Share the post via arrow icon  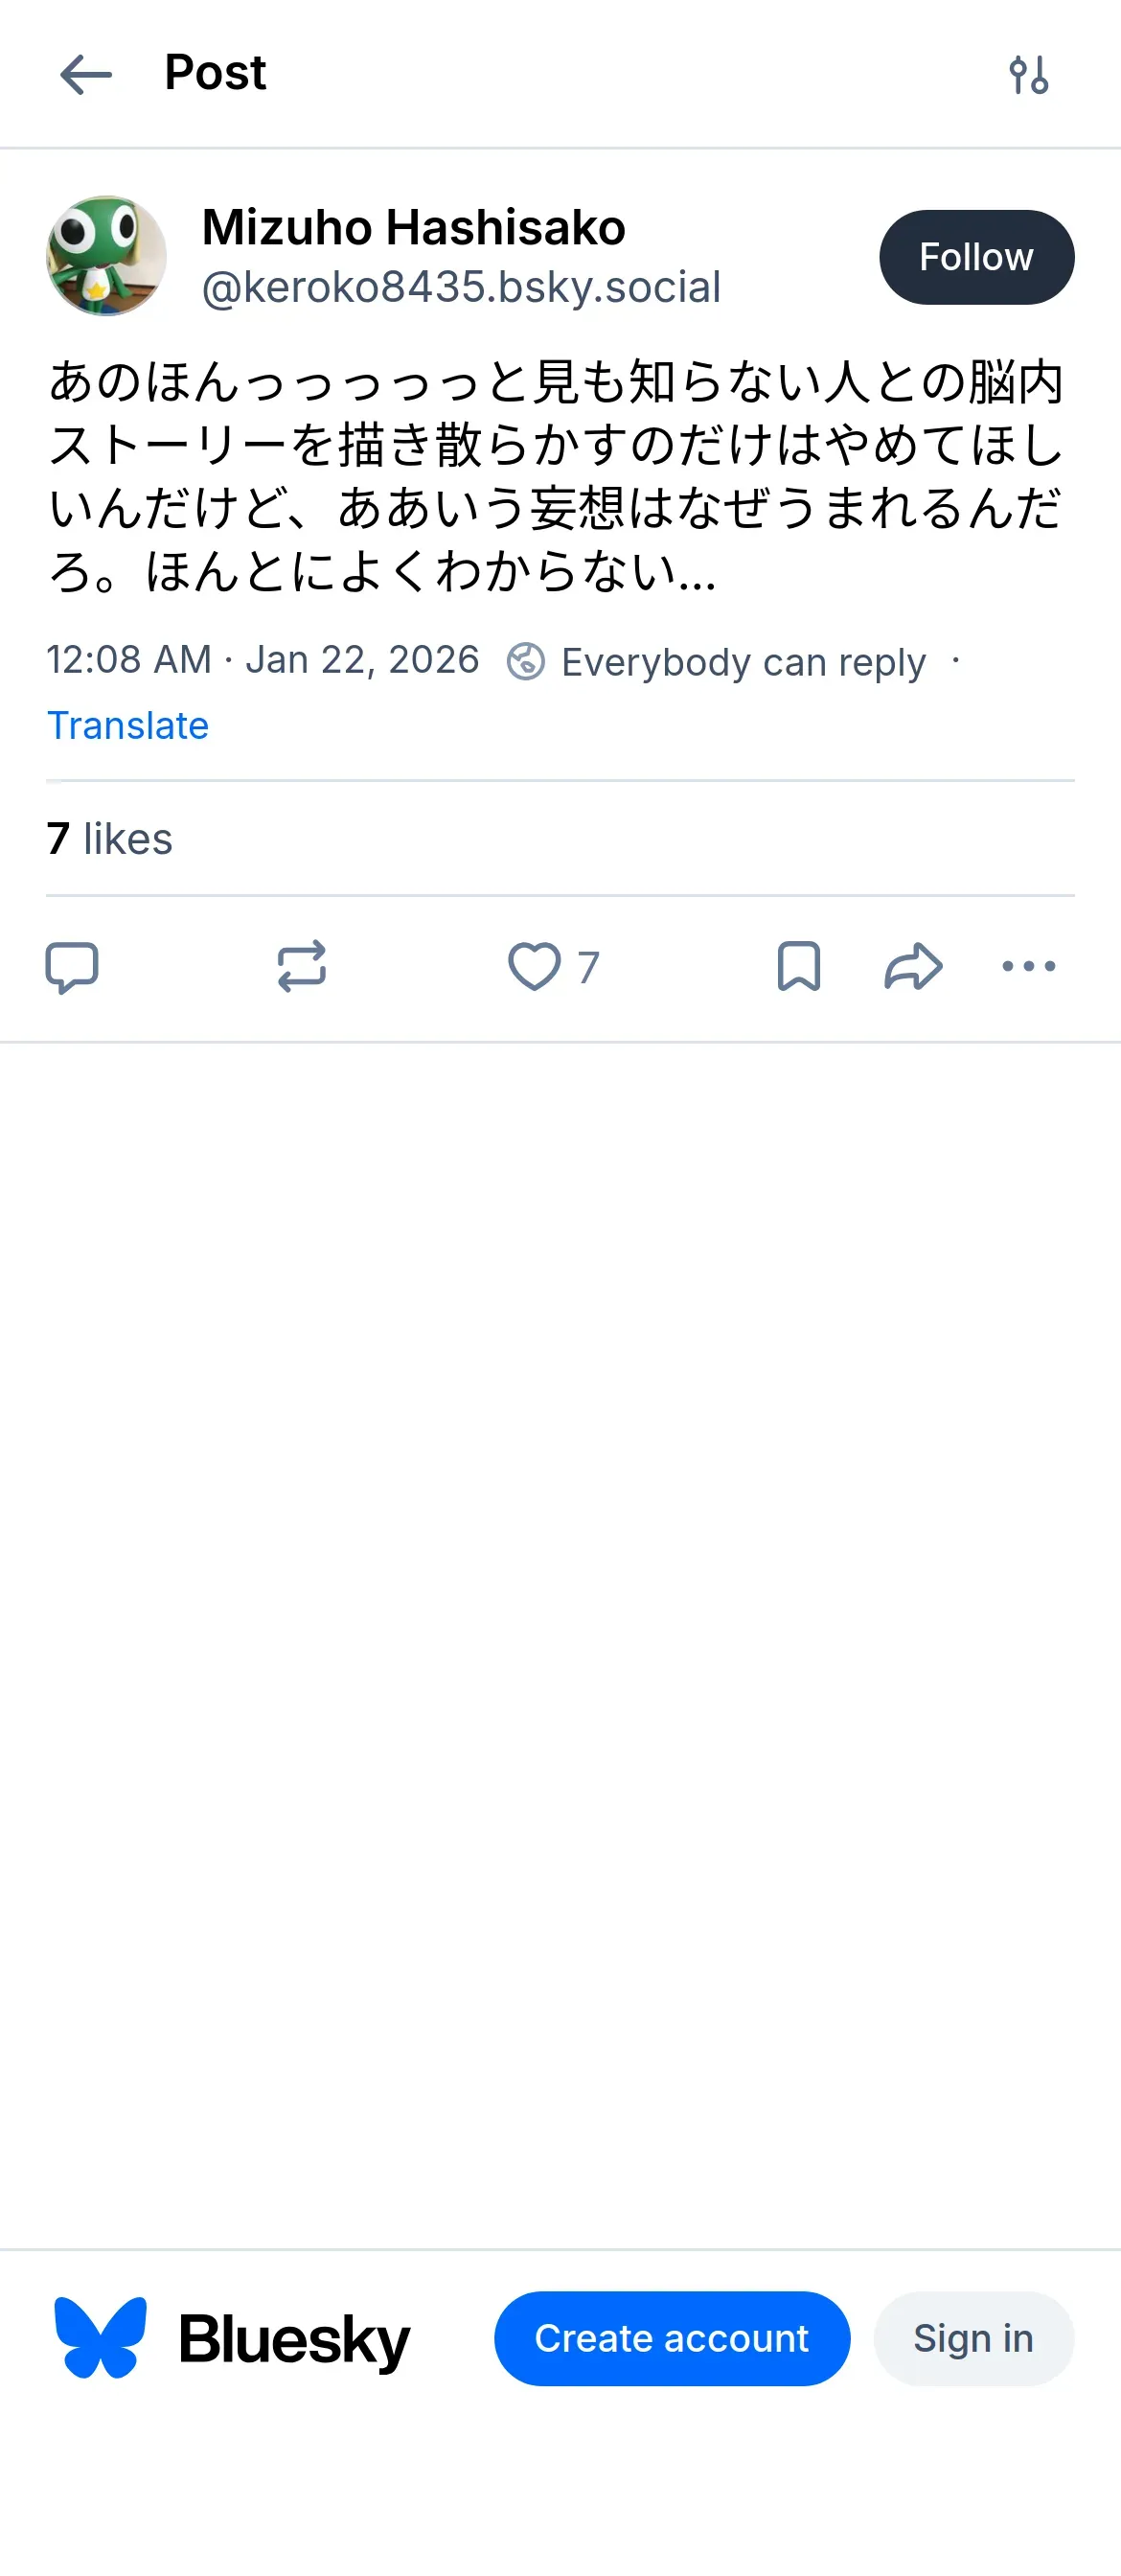pyautogui.click(x=913, y=967)
